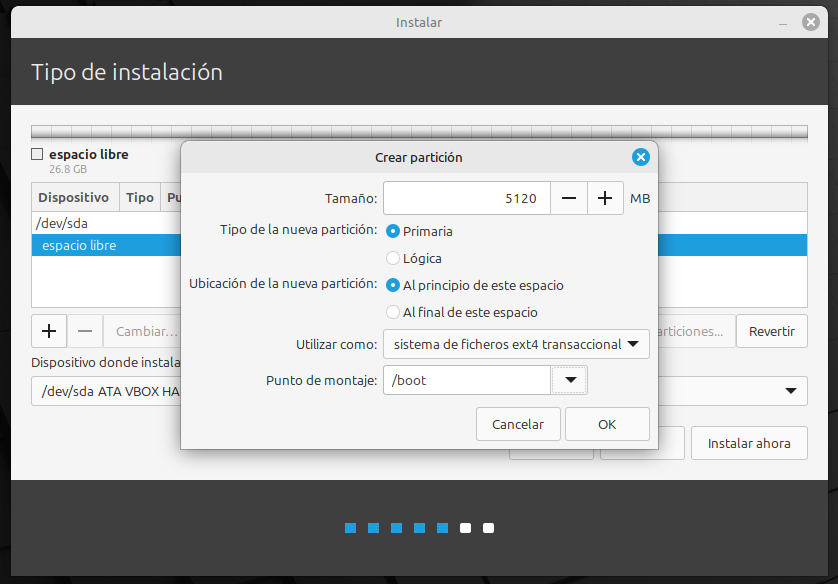This screenshot has width=838, height=584.
Task: Click the Revertir button
Action: 771,331
